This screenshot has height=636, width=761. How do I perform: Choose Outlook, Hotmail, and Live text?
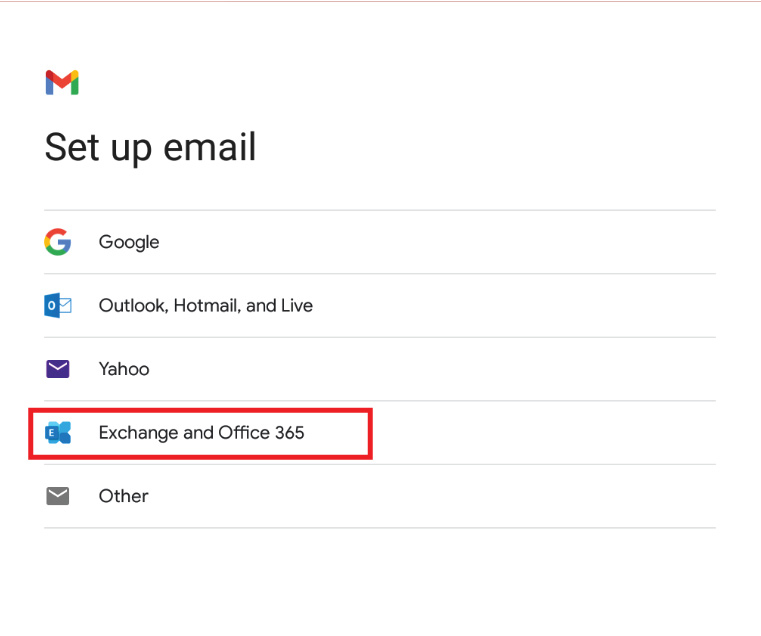[206, 305]
